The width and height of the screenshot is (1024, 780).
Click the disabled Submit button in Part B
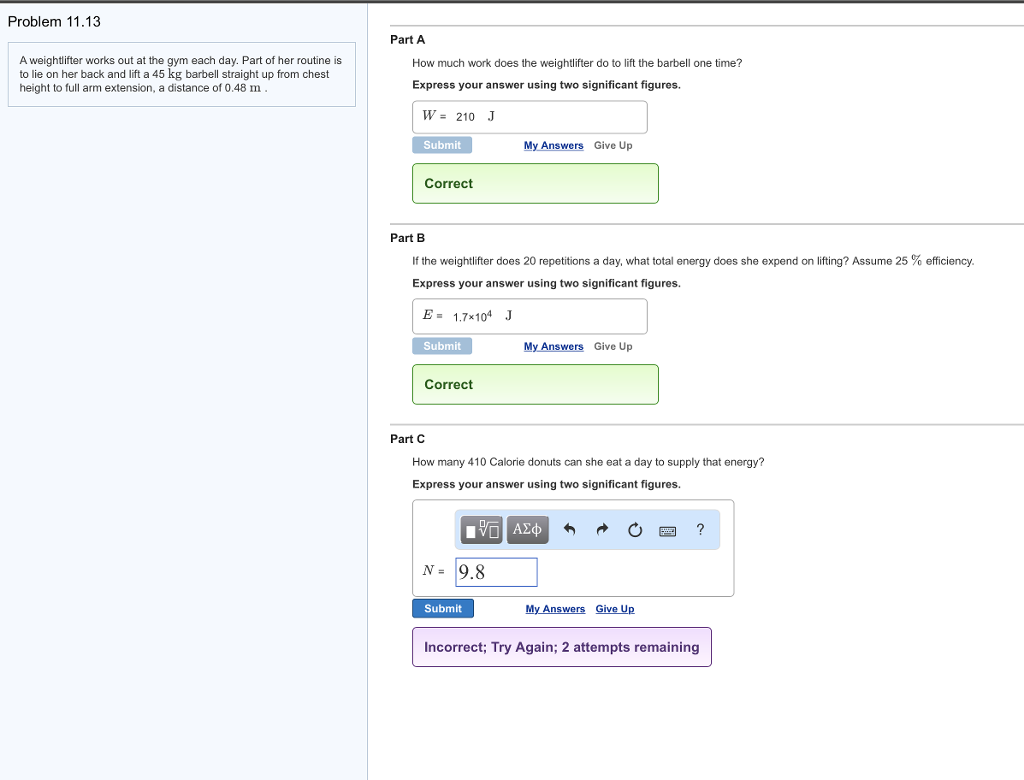click(x=442, y=346)
